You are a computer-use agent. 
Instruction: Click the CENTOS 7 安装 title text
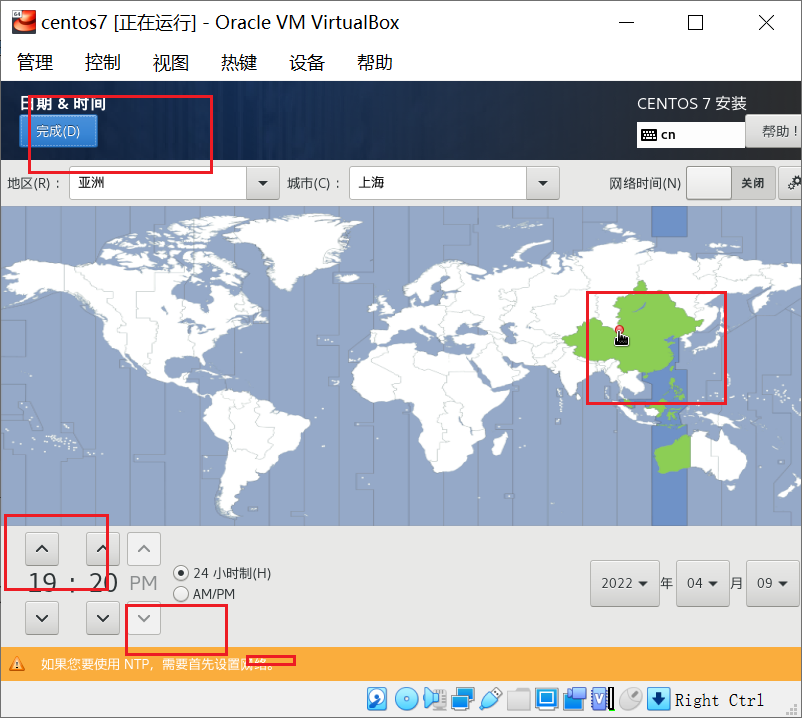pos(692,103)
